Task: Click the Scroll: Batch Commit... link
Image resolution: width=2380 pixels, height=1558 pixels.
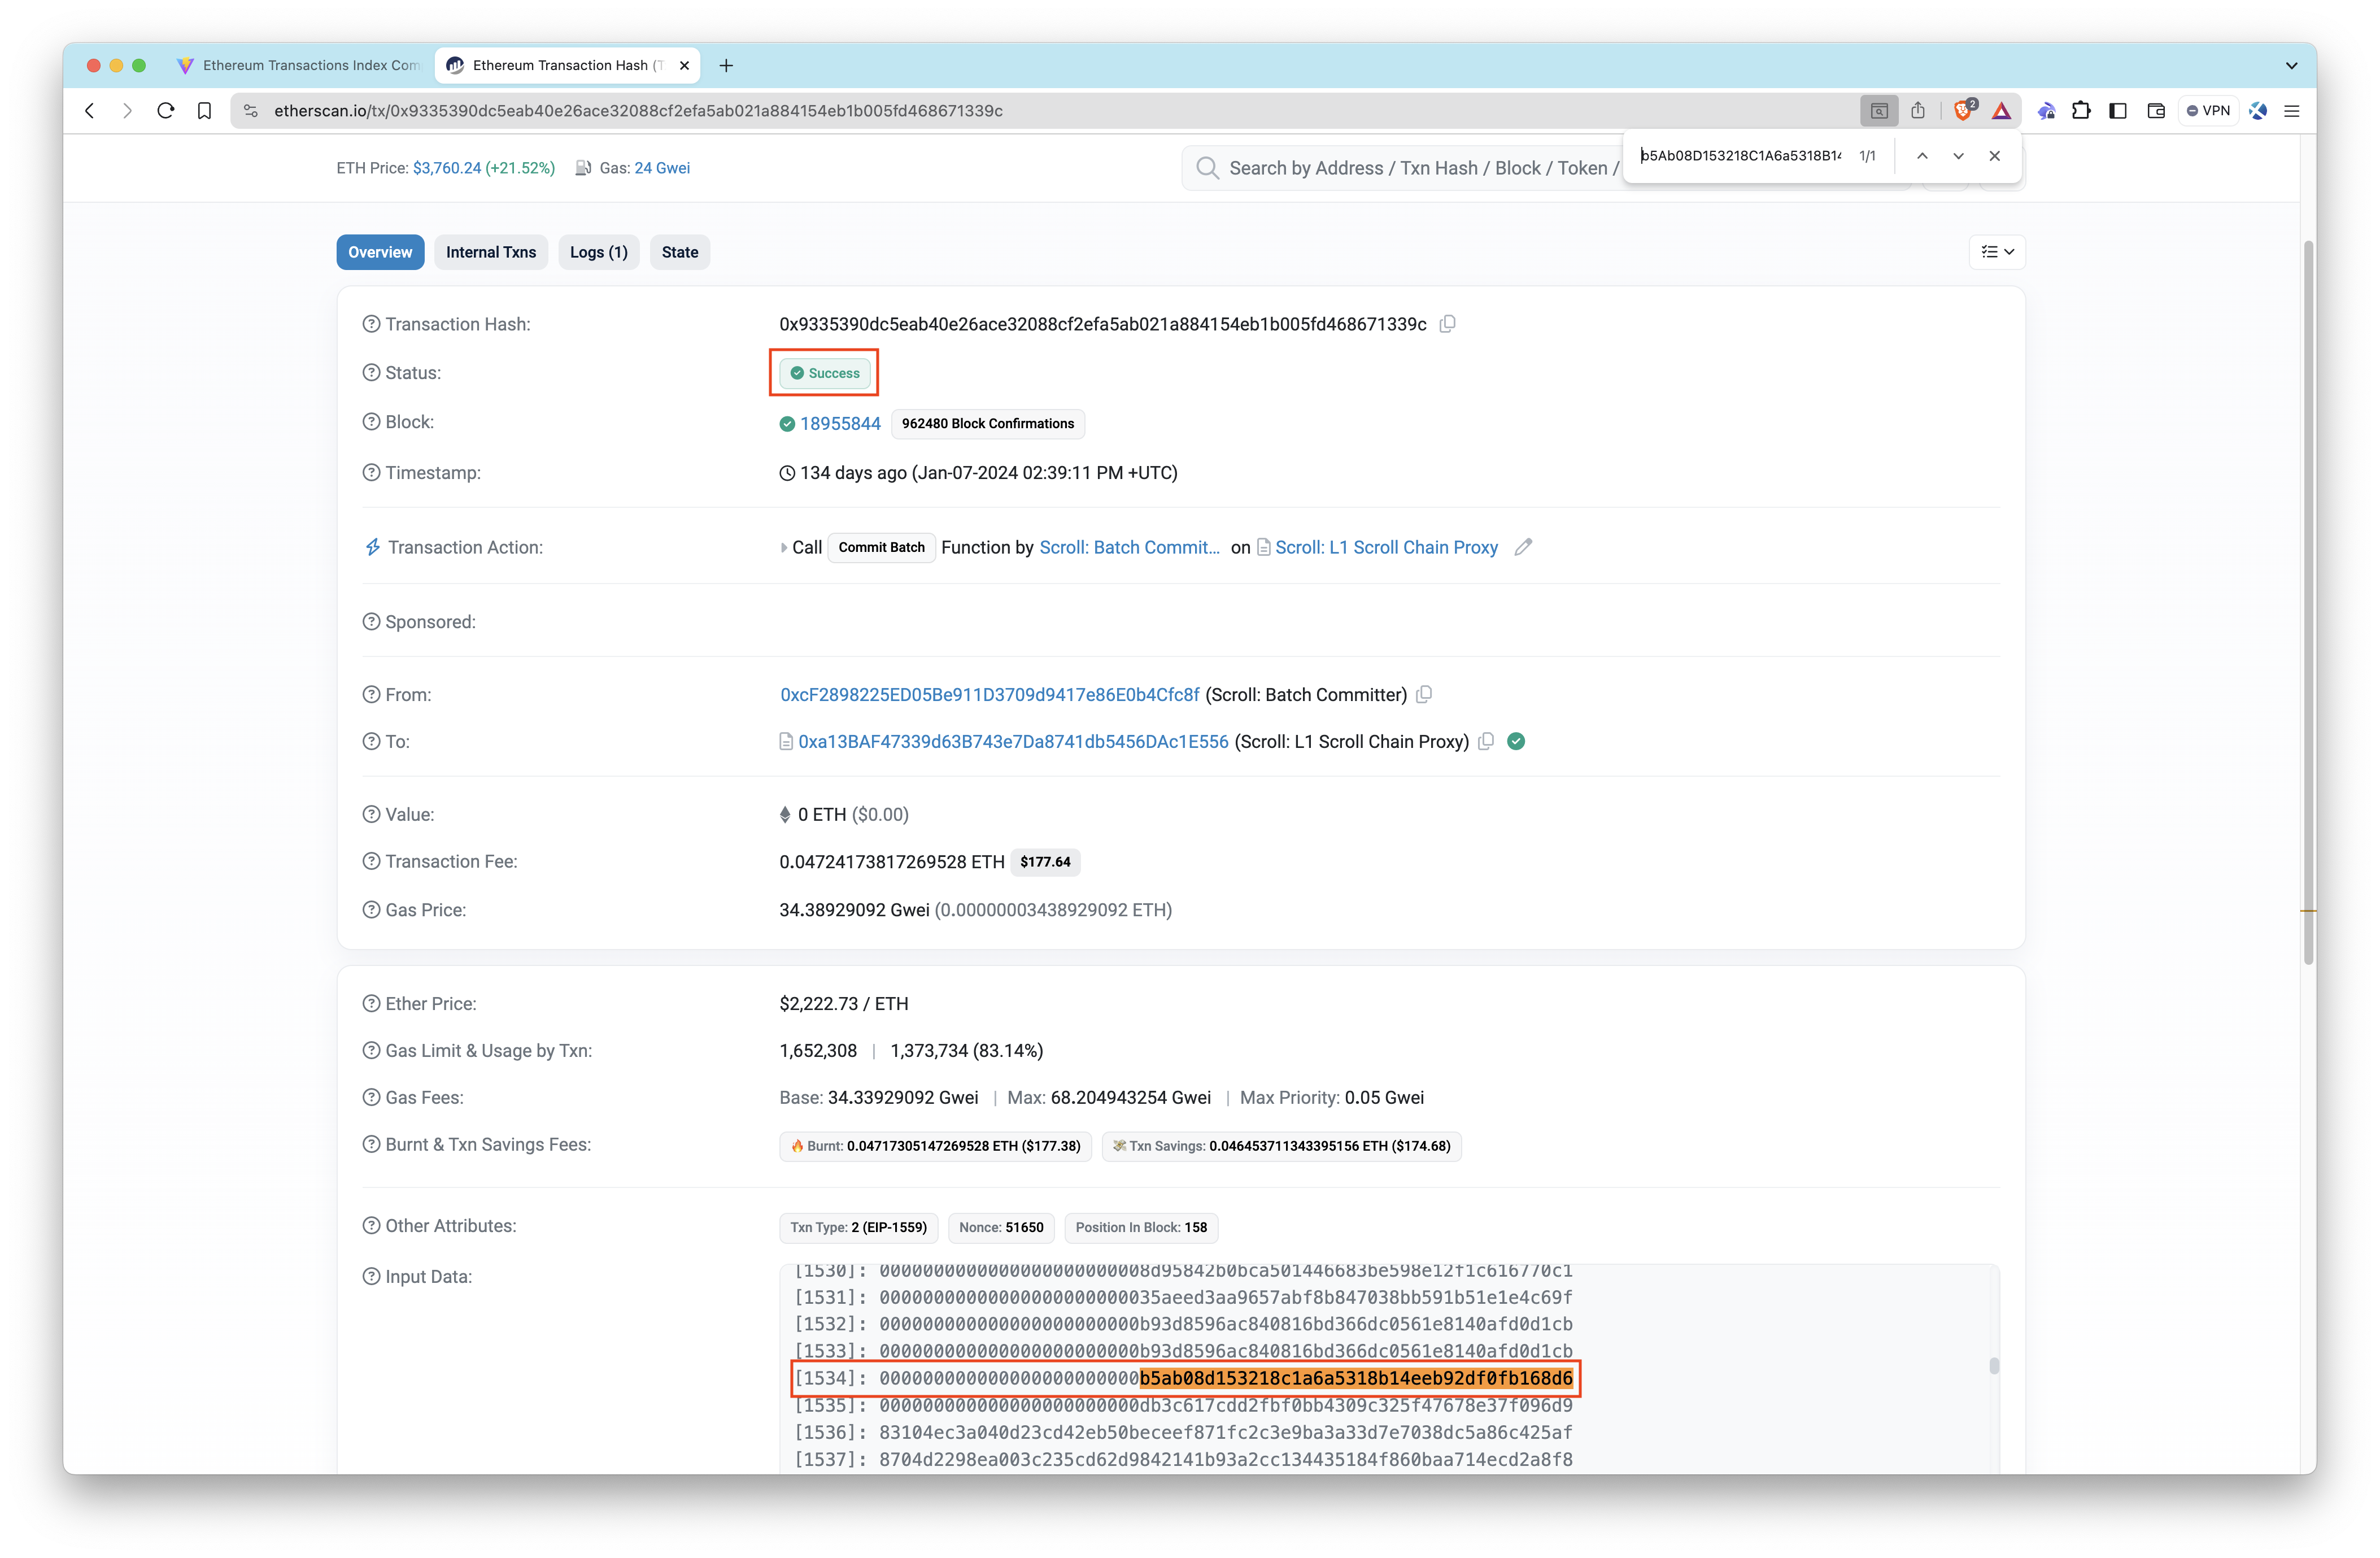Action: pyautogui.click(x=1129, y=547)
